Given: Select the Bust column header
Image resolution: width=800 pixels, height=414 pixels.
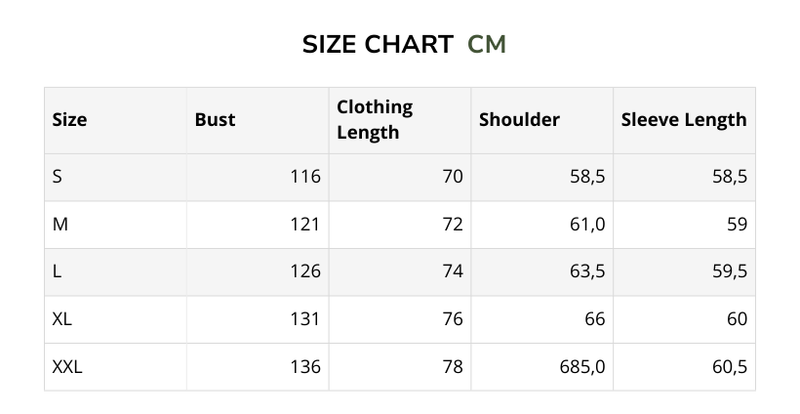Looking at the screenshot, I should (215, 120).
